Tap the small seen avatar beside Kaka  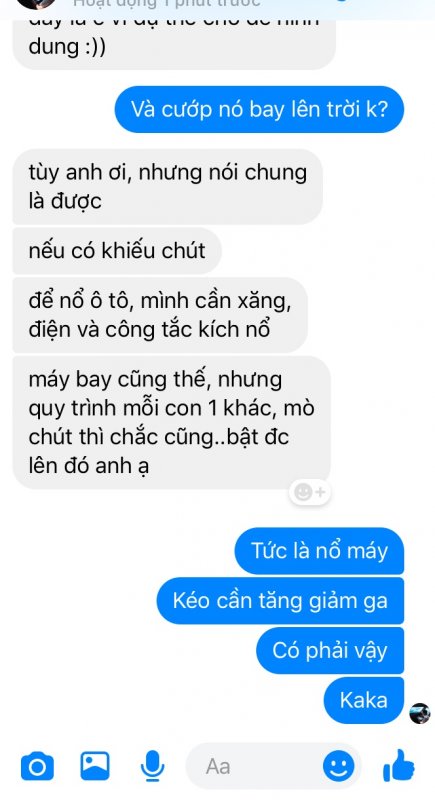coord(420,713)
